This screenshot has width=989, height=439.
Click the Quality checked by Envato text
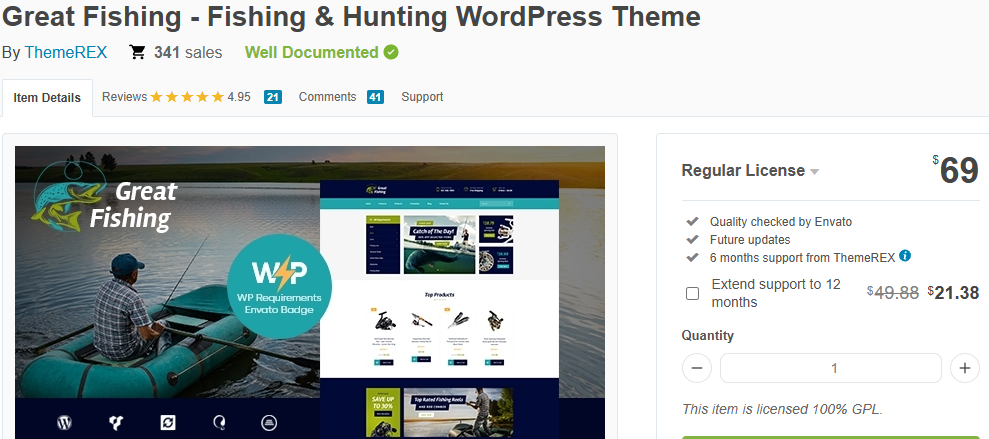click(x=781, y=221)
